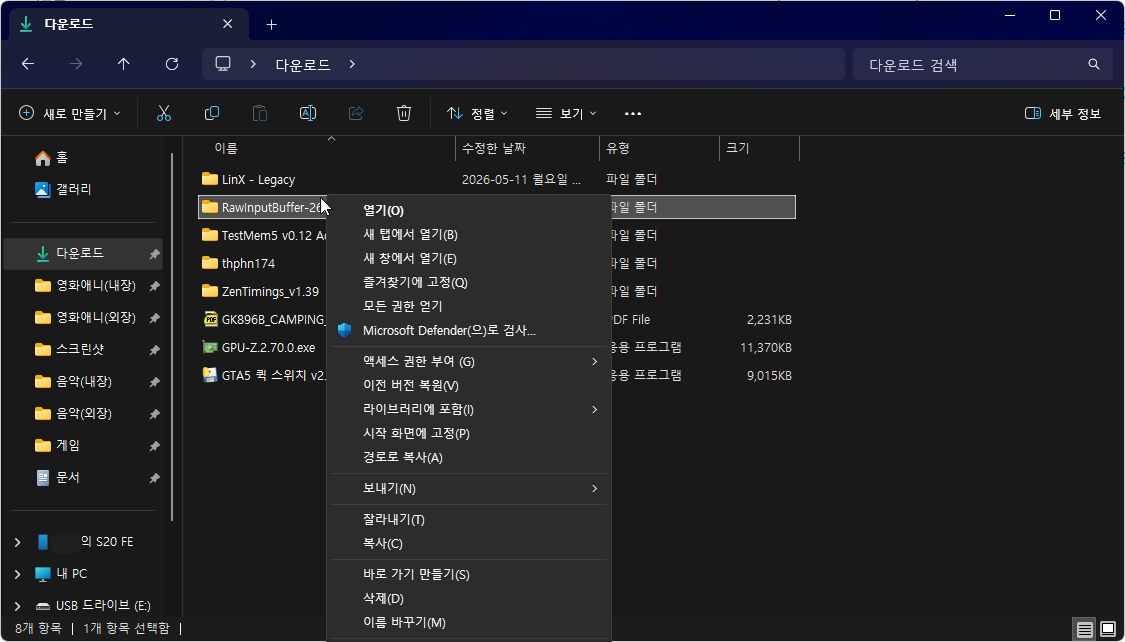Click the Cut scissors icon in toolbar
The width and height of the screenshot is (1125, 642).
pyautogui.click(x=164, y=113)
